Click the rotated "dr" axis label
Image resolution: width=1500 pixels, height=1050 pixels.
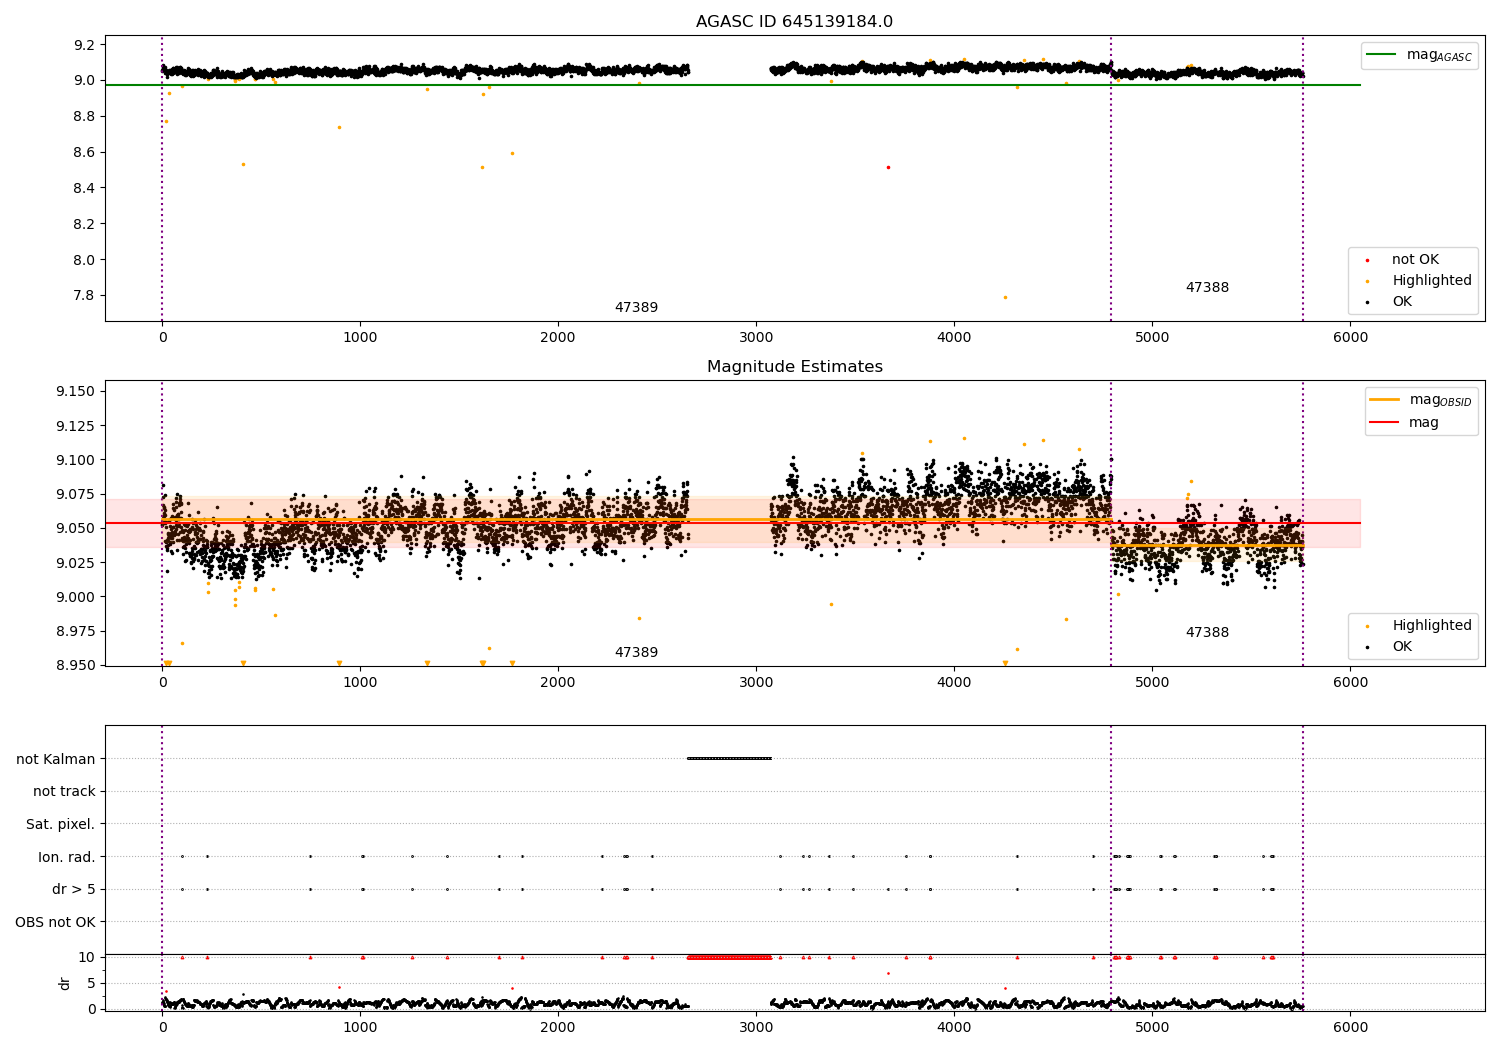[x=65, y=984]
